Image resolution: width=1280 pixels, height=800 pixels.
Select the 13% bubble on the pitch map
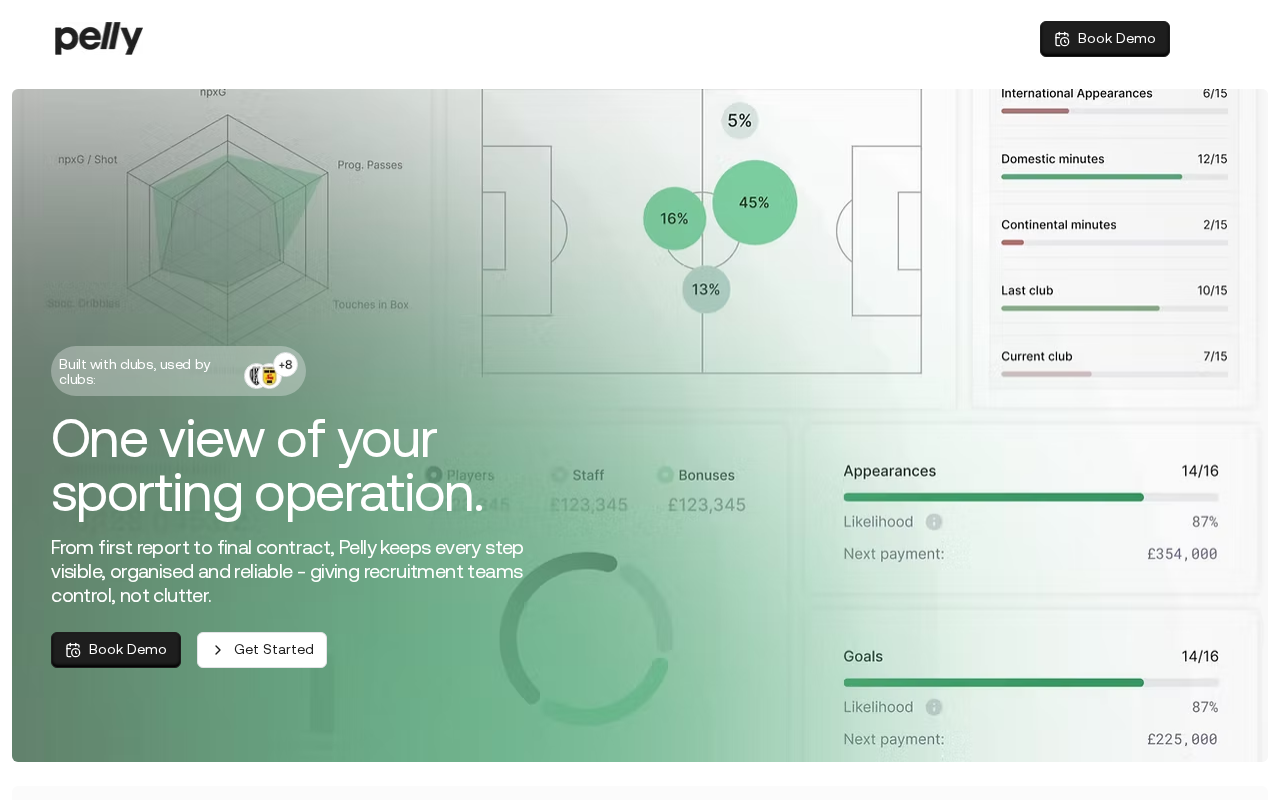click(x=706, y=289)
